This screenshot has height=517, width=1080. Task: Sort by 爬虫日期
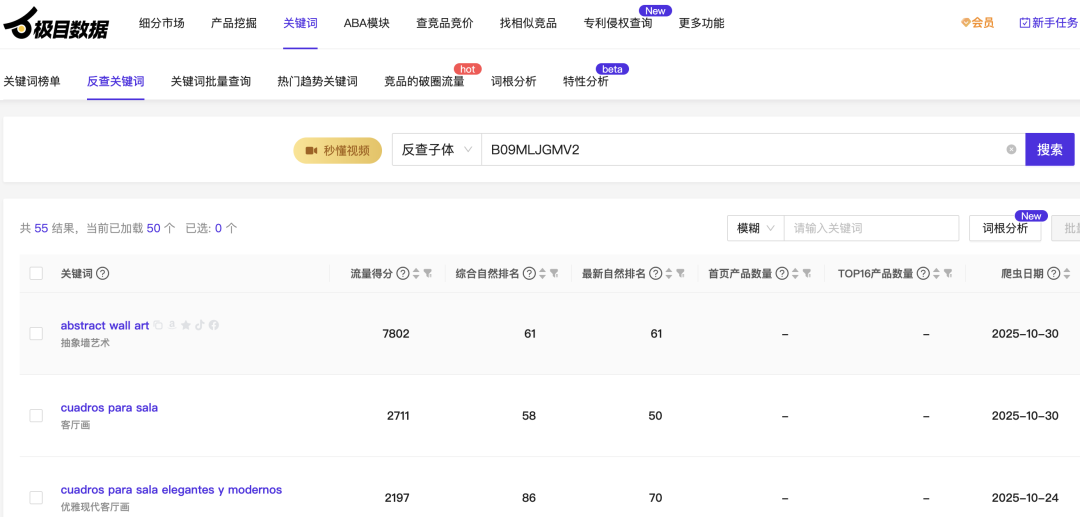pos(1066,273)
